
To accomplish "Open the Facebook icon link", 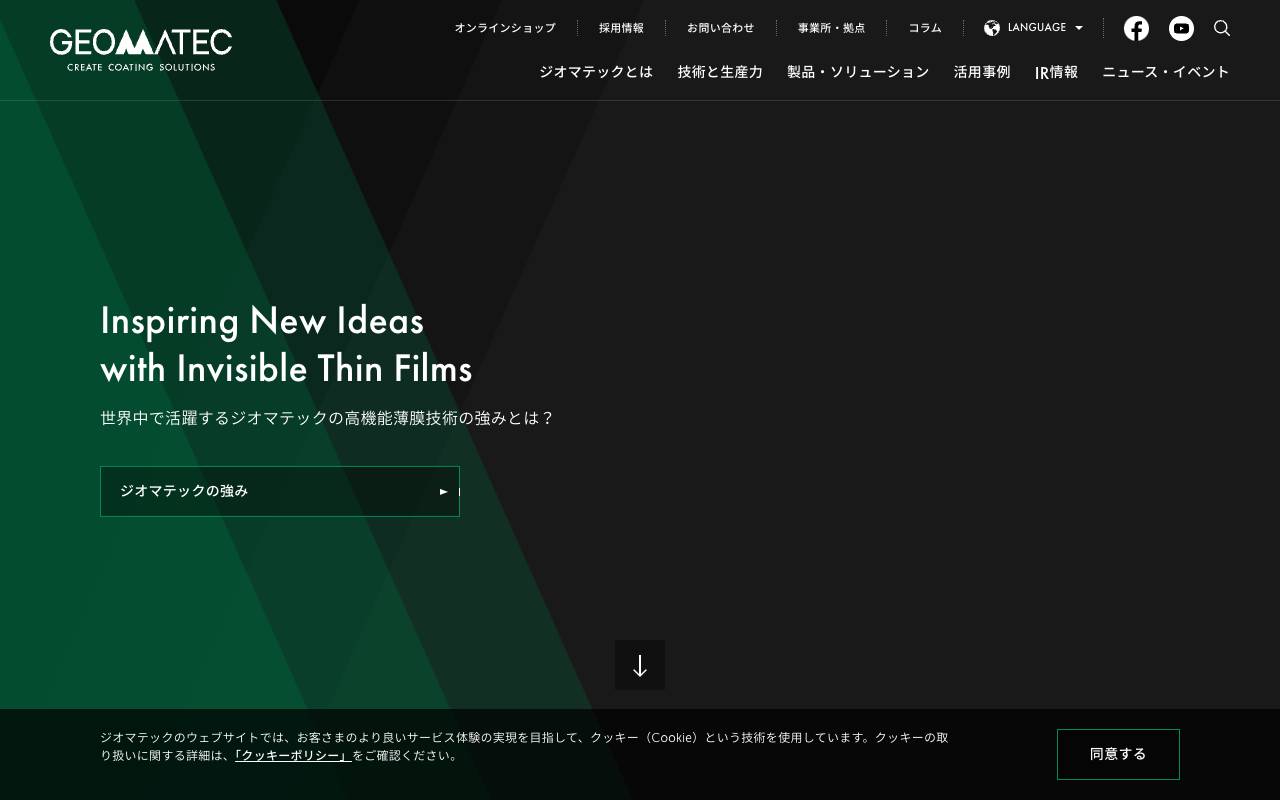I will [1136, 28].
